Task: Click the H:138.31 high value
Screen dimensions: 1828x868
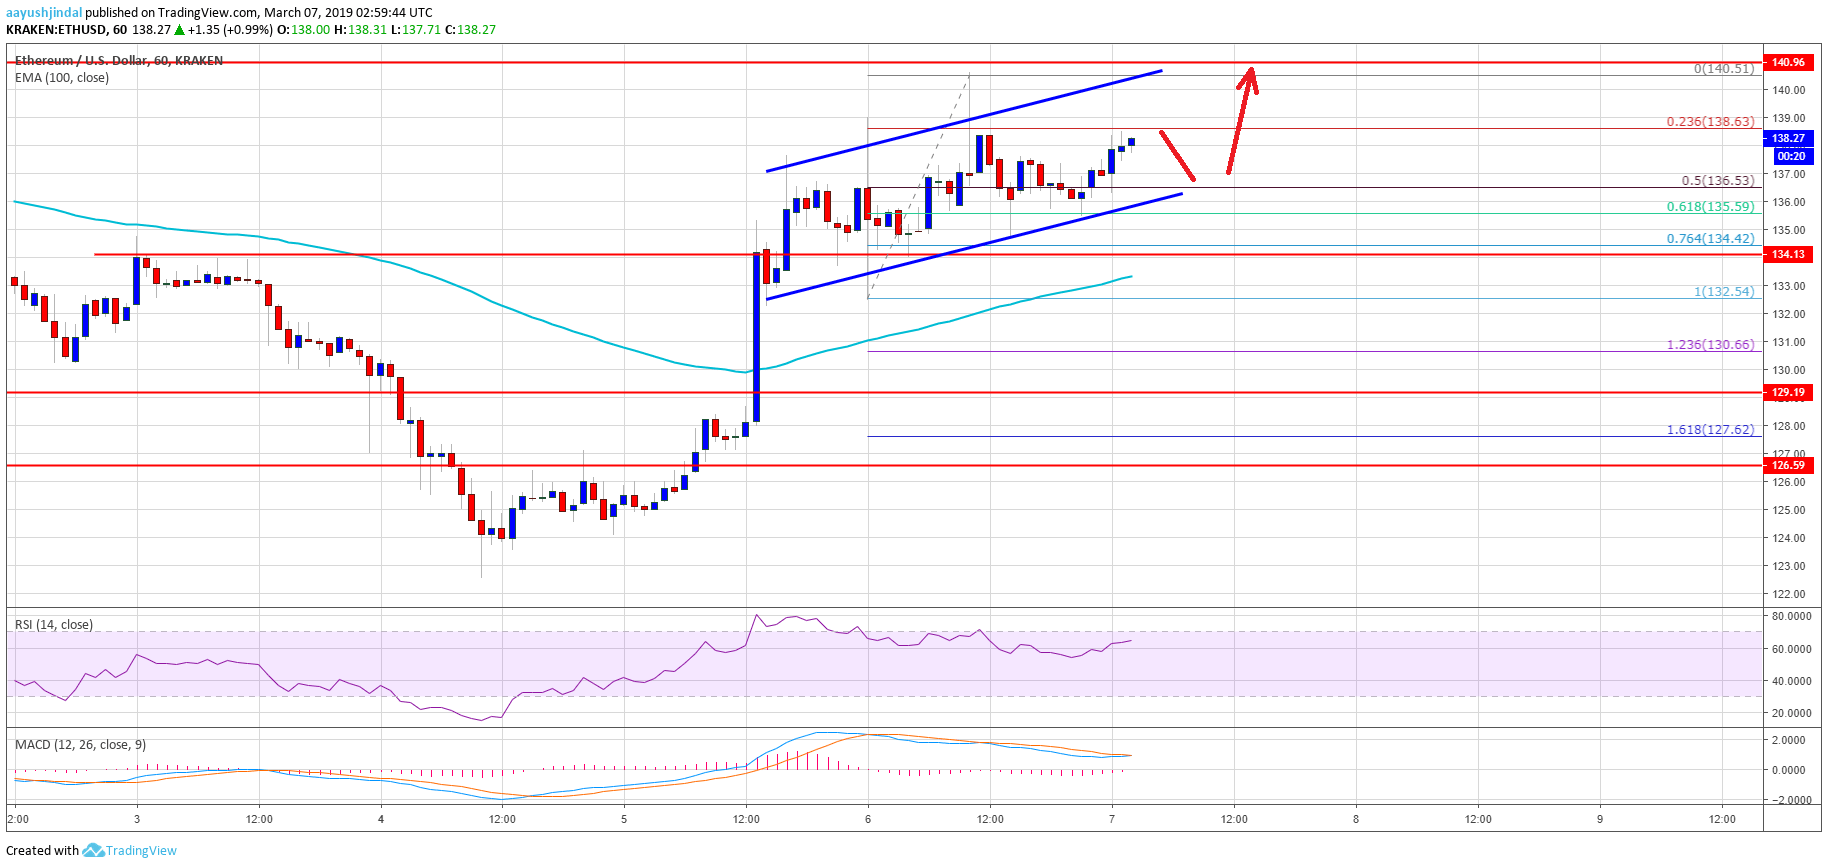Action: (x=361, y=30)
